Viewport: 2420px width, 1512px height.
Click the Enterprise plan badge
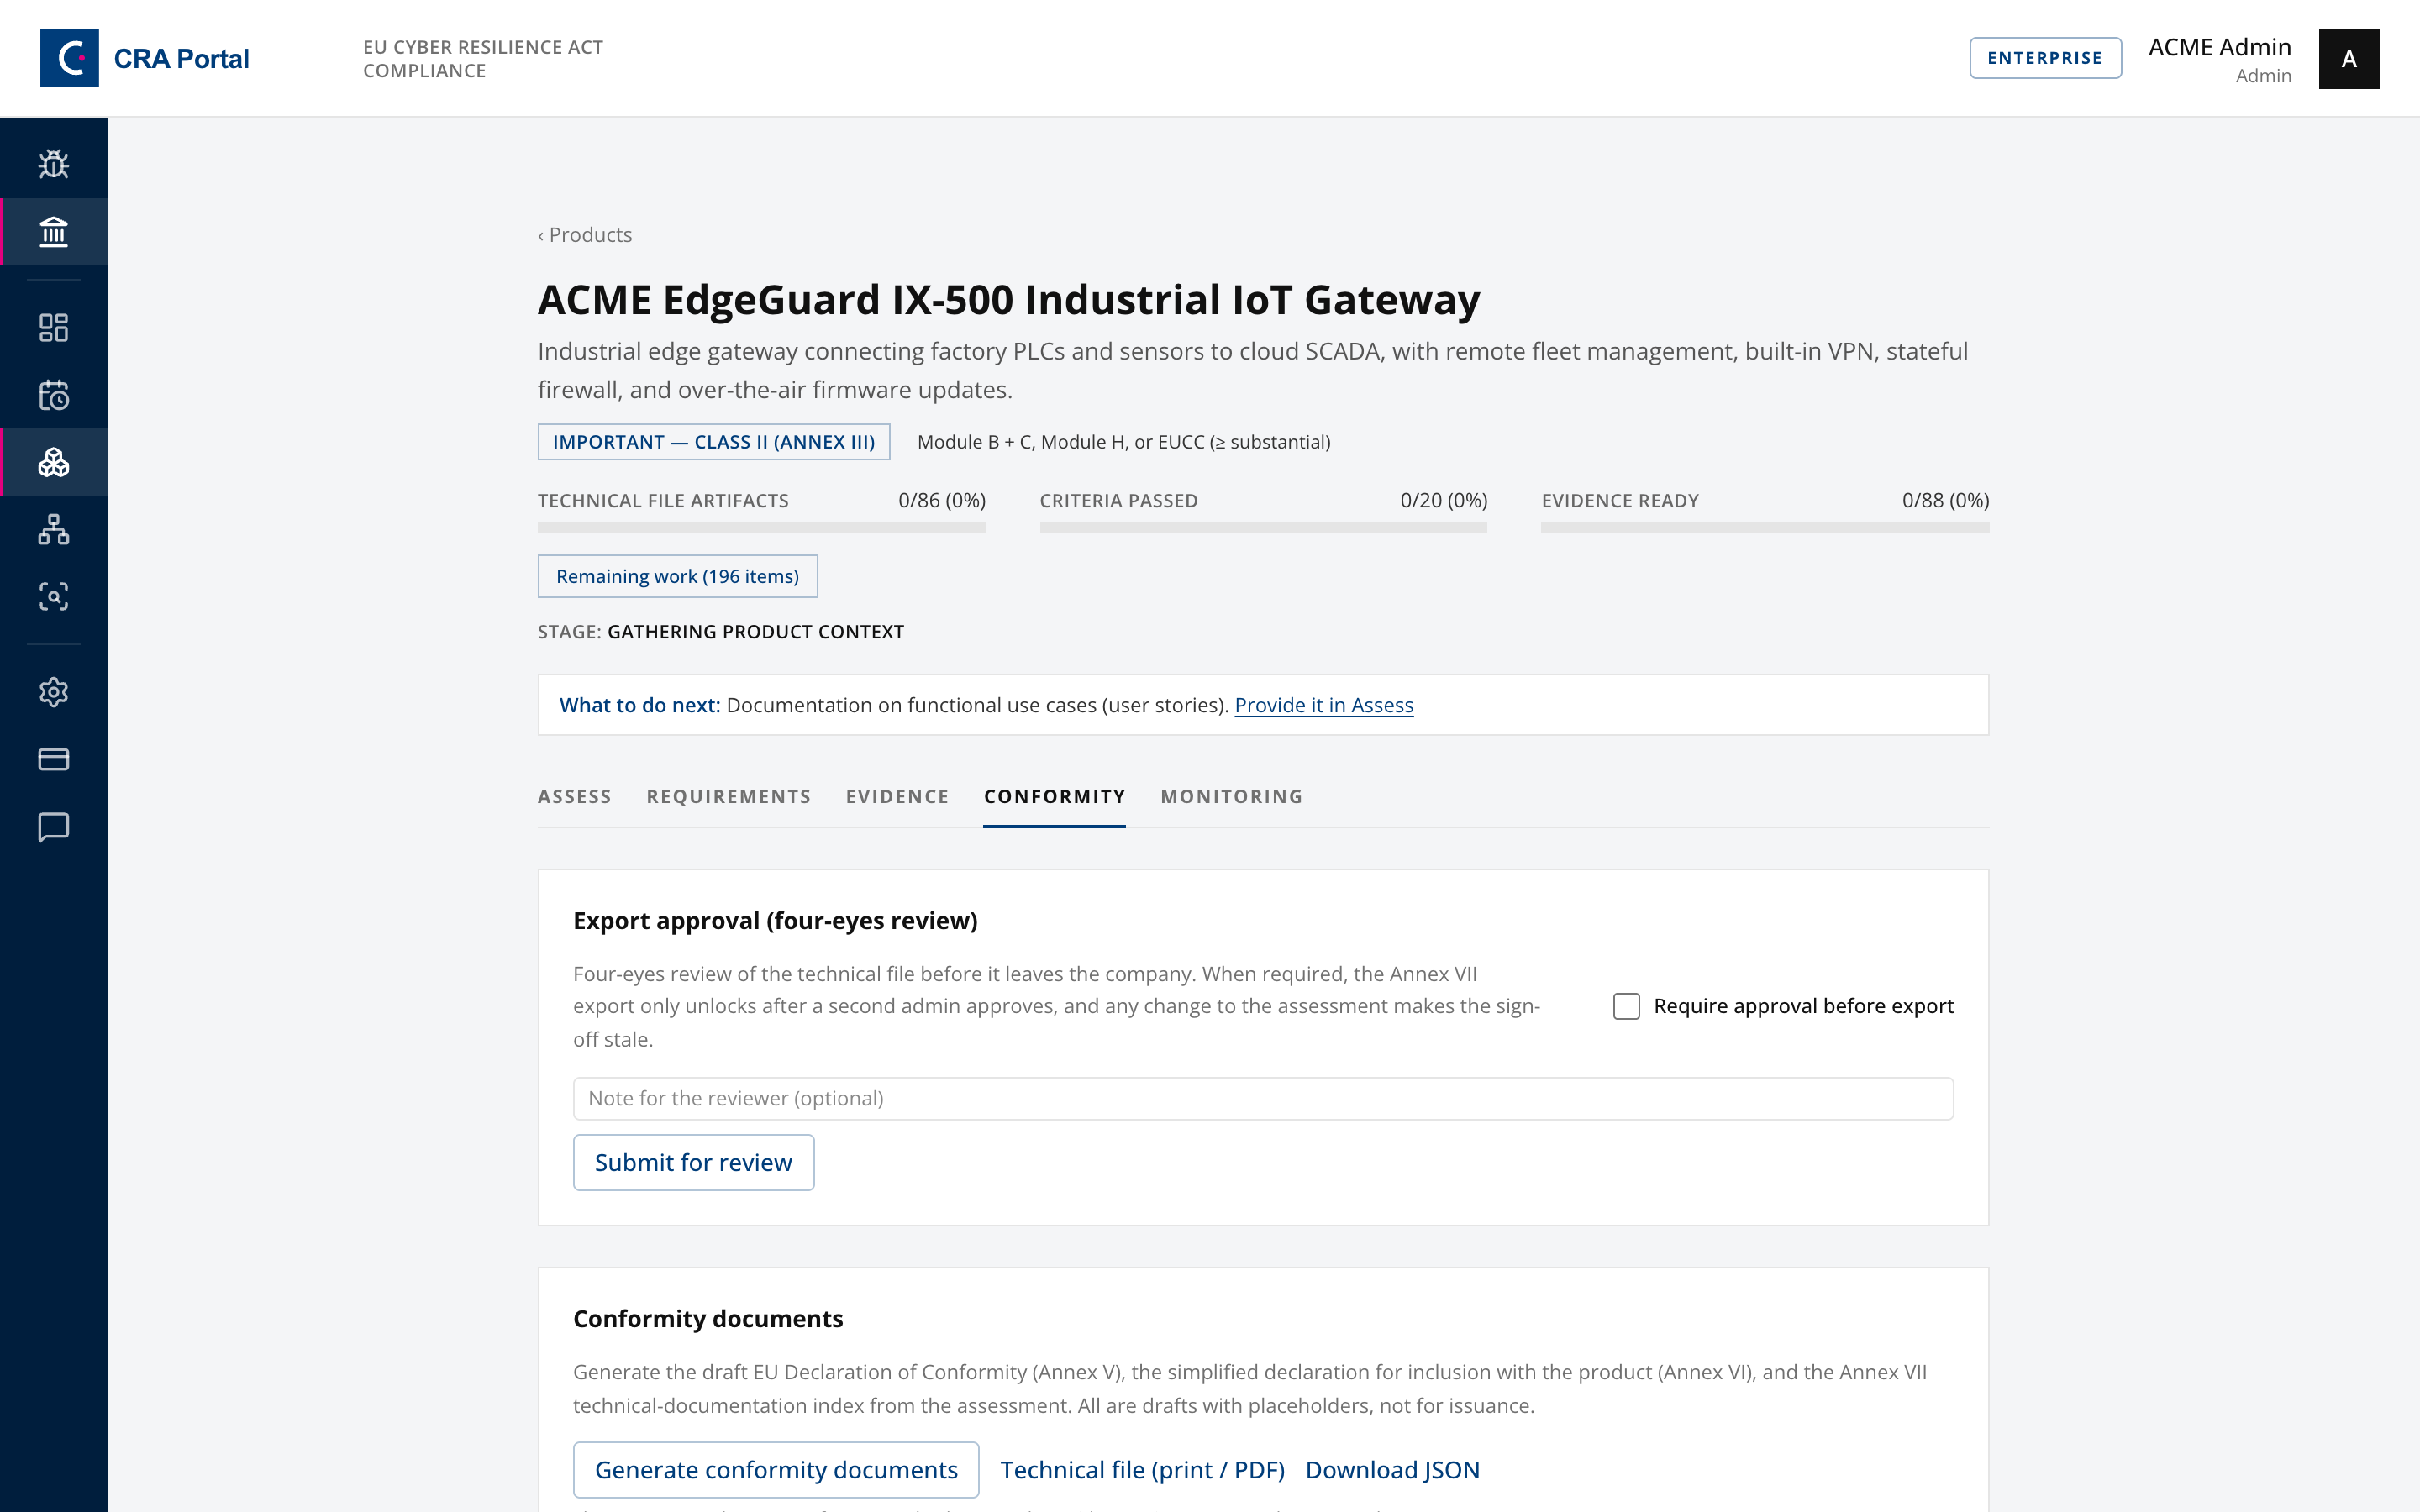pos(2045,58)
